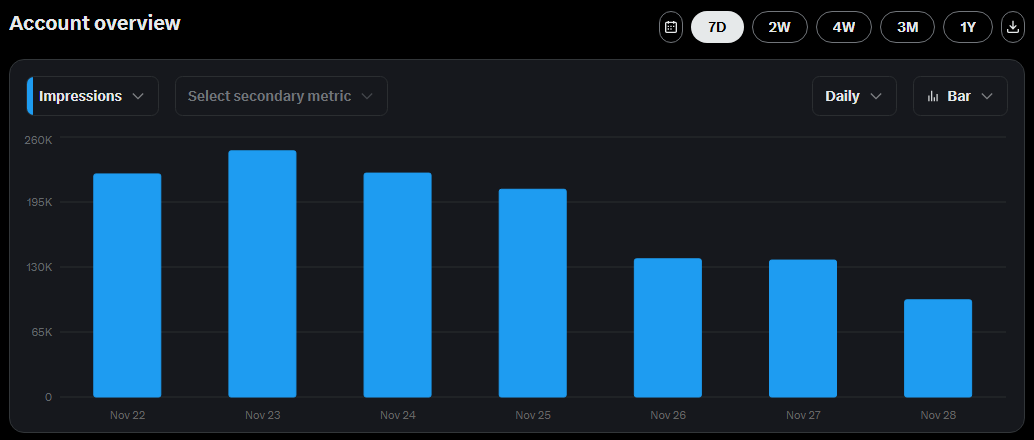Expand the Select secondary metric dropdown
This screenshot has height=440, width=1034.
point(281,96)
